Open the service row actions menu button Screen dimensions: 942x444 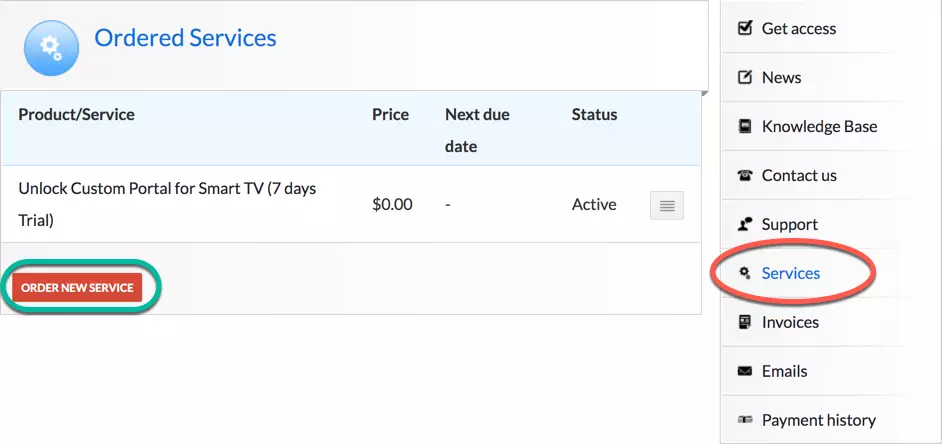pyautogui.click(x=667, y=205)
